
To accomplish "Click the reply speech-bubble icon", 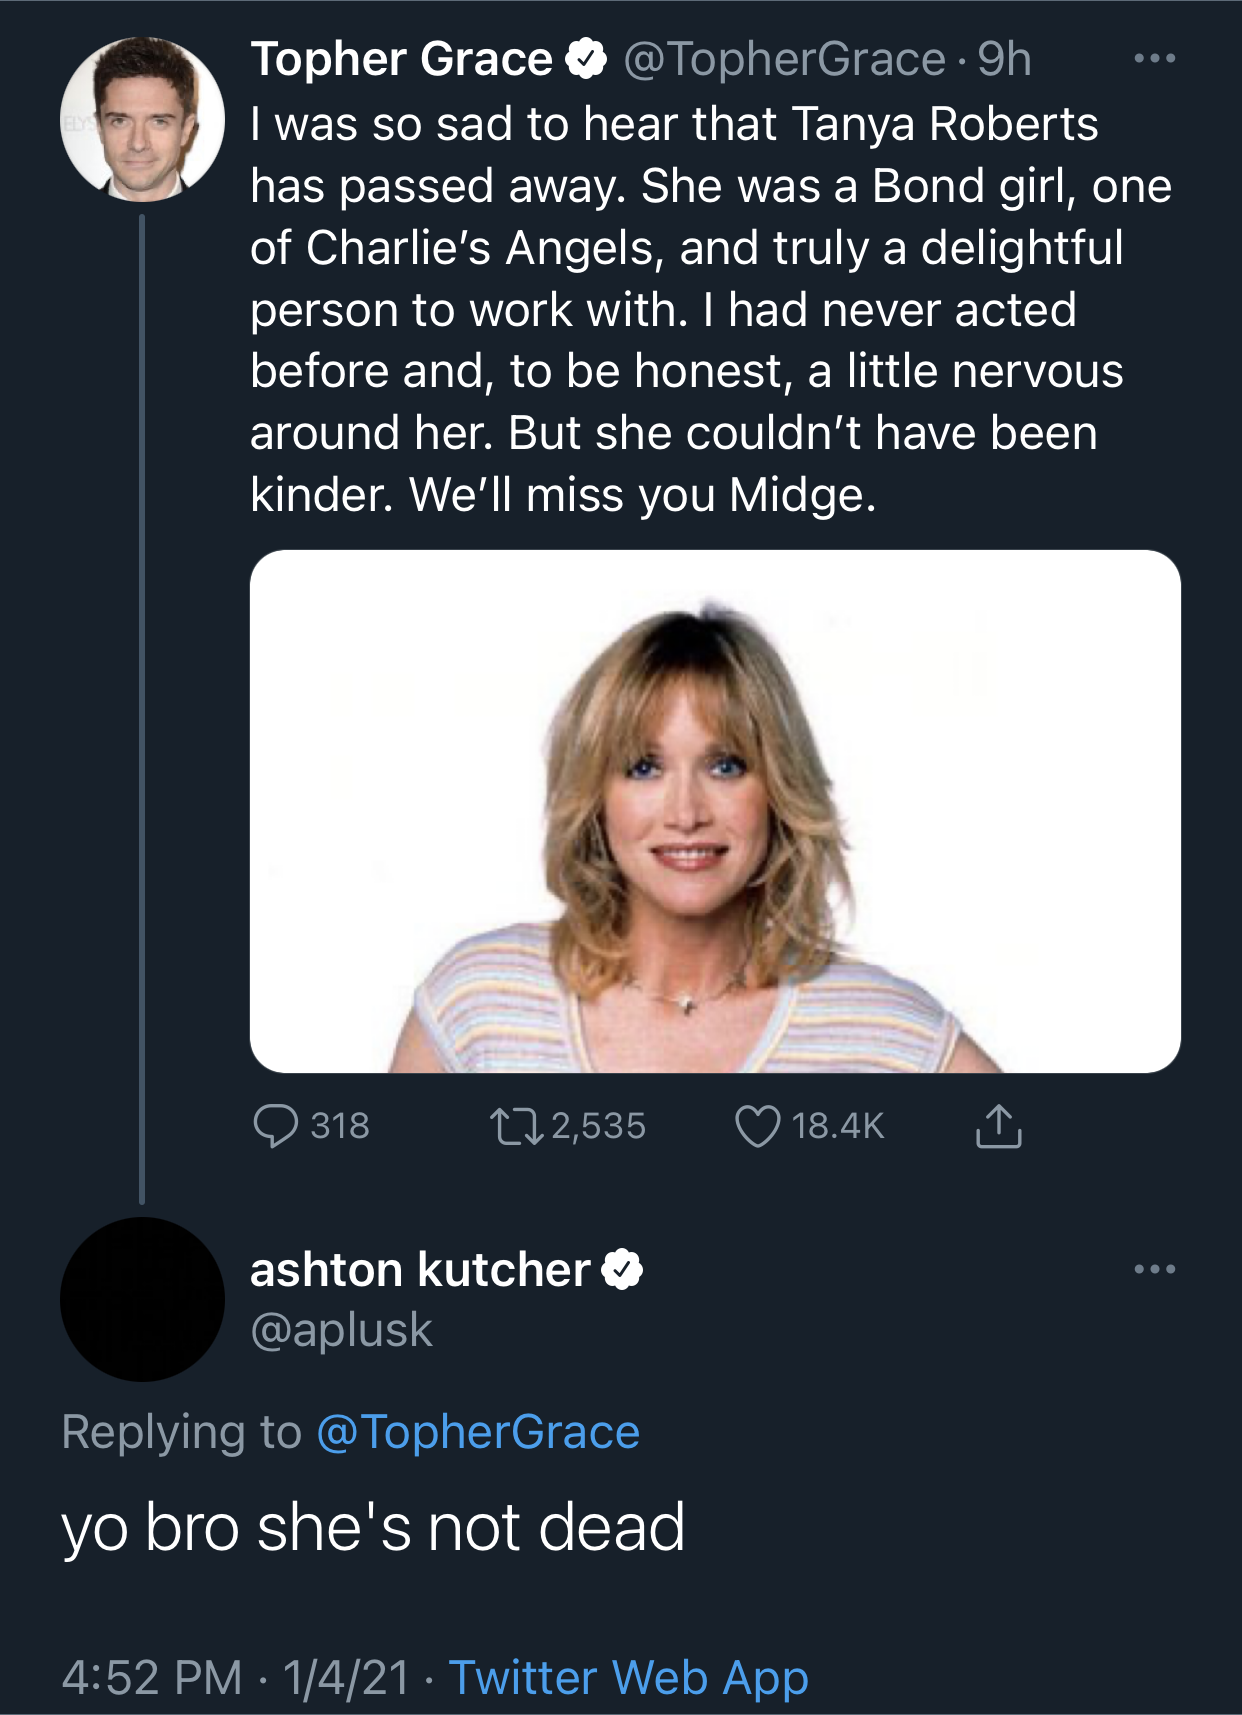I will click(x=275, y=1126).
